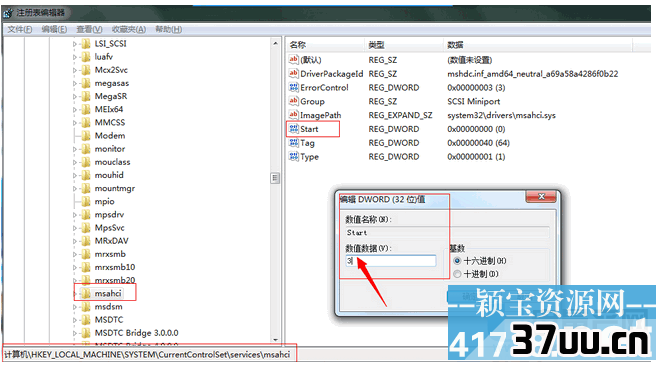Image resolution: width=661 pixels, height=365 pixels.
Task: Click the string icon beside DriverPackageId
Action: pos(293,73)
